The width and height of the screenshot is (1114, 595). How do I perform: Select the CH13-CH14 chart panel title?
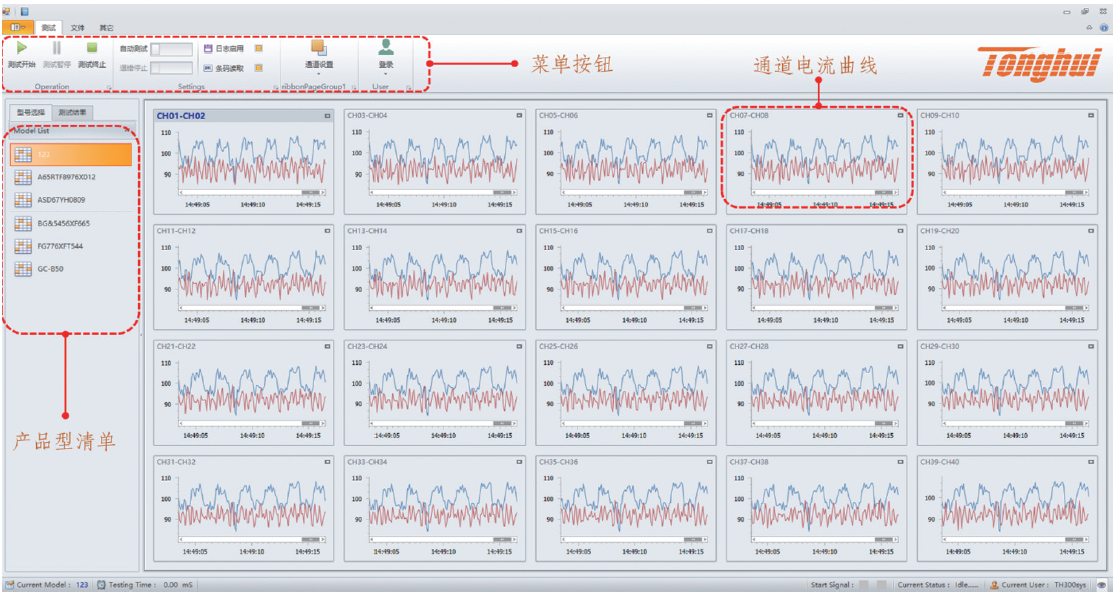[x=367, y=231]
